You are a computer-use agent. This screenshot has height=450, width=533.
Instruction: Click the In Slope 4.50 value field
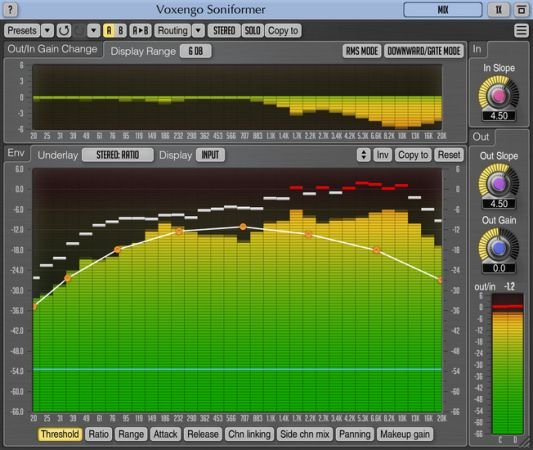coord(499,116)
